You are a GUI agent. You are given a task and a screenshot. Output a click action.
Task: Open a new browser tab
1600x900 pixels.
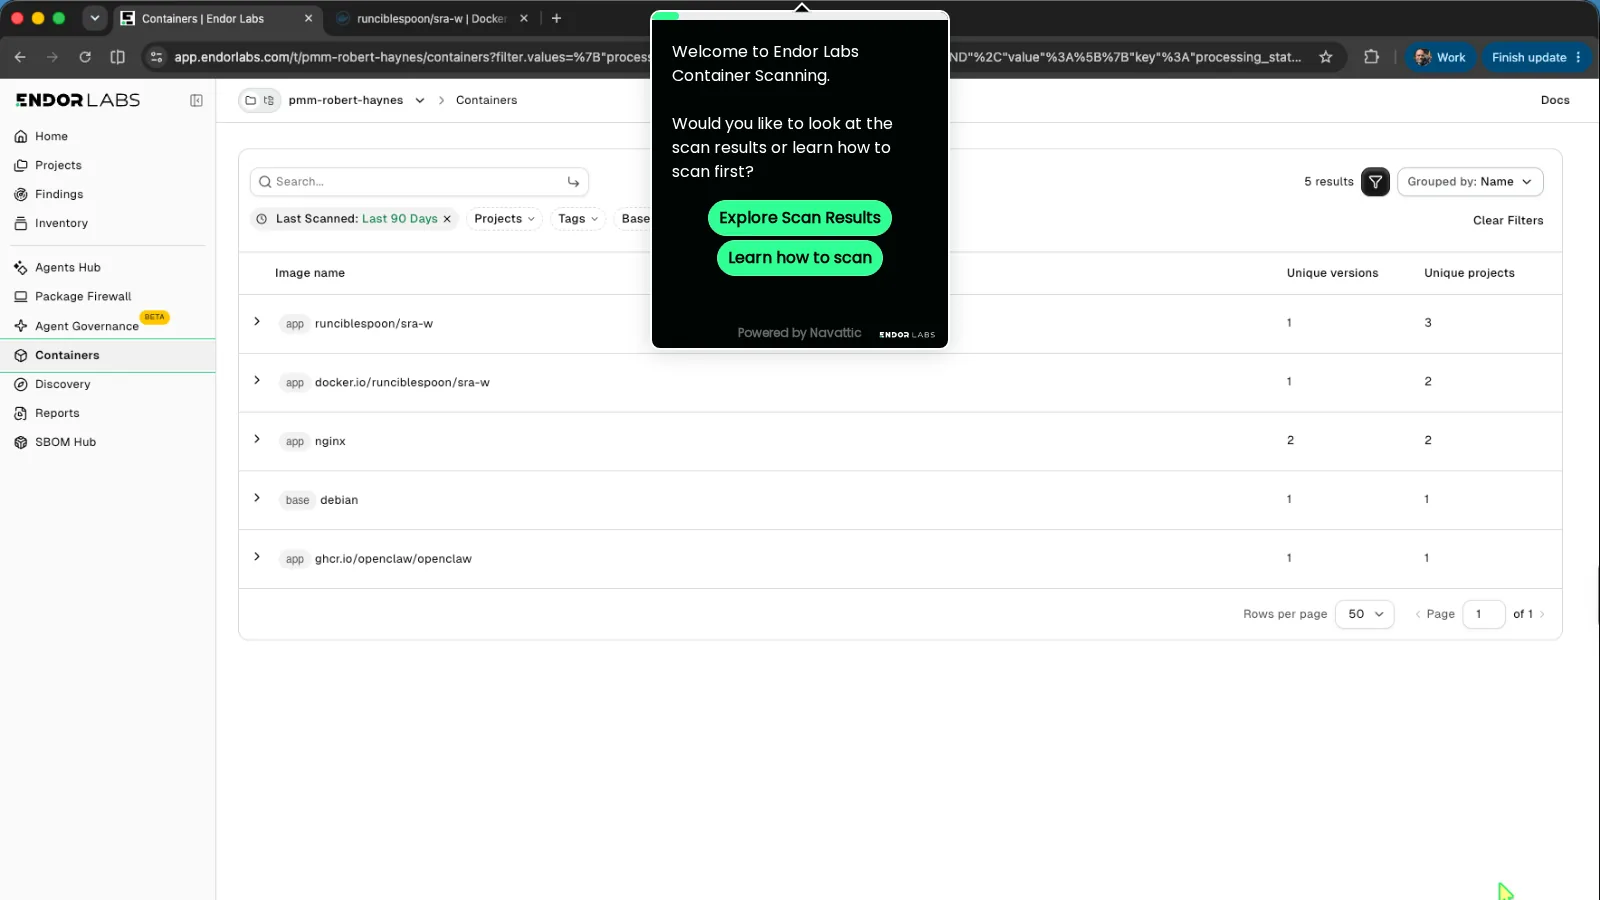coord(557,18)
